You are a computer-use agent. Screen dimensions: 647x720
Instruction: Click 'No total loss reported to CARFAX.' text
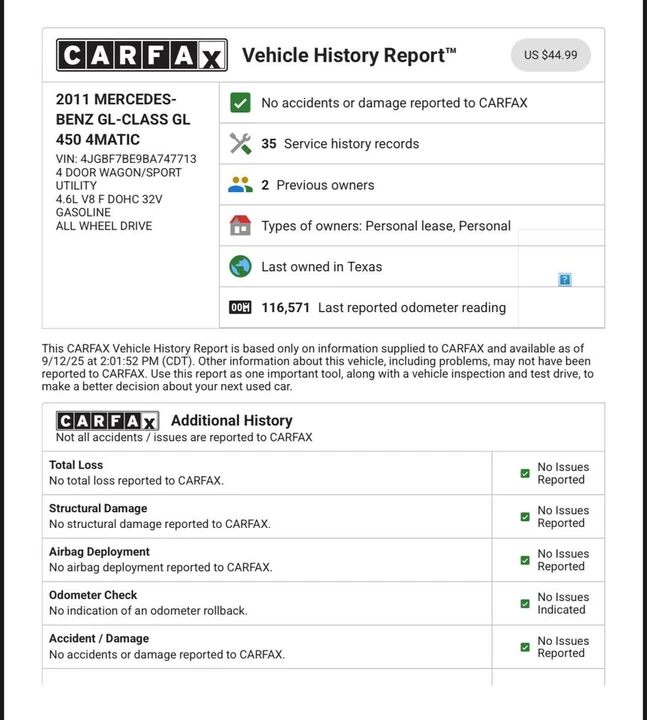click(136, 480)
